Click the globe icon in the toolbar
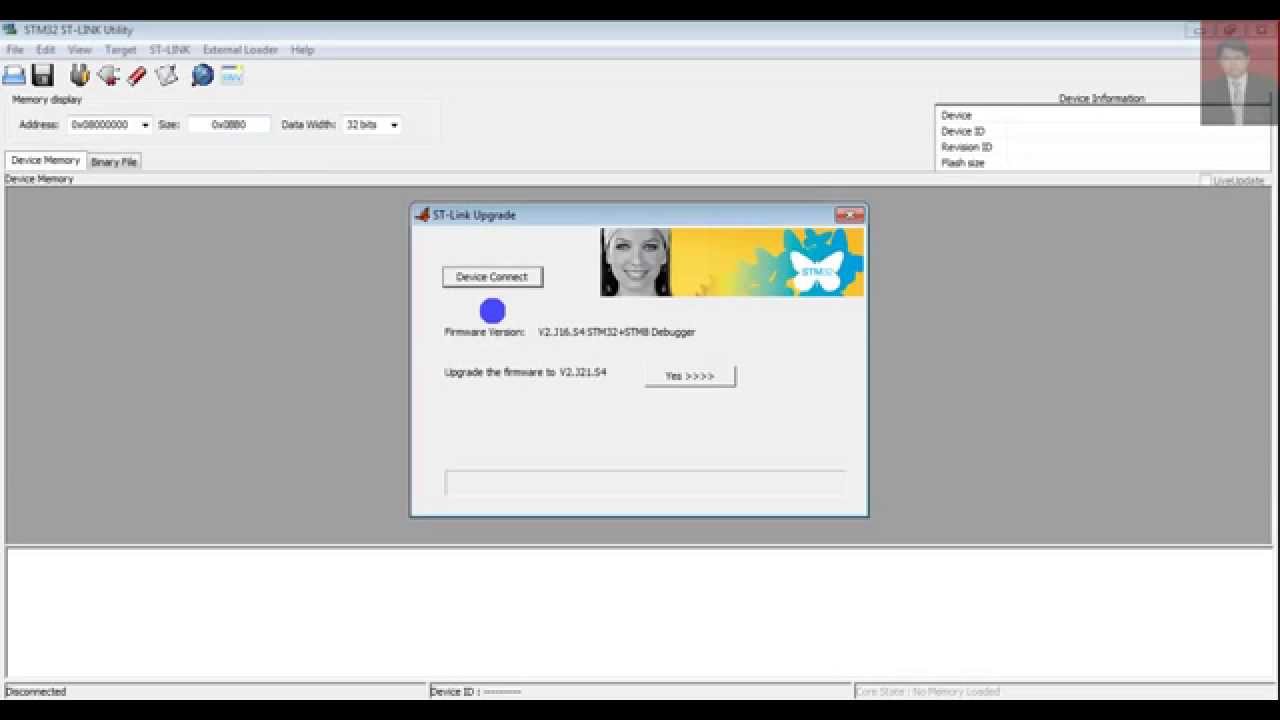1280x720 pixels. tap(202, 75)
